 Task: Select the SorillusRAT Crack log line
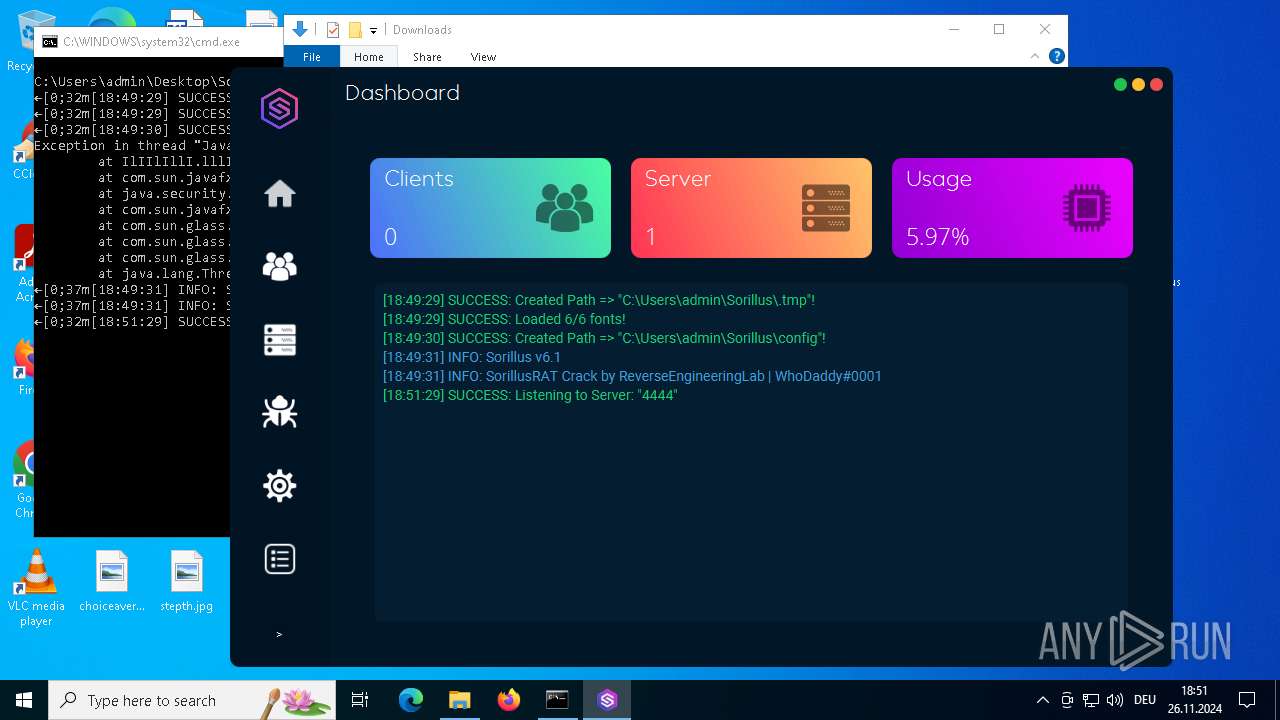632,376
